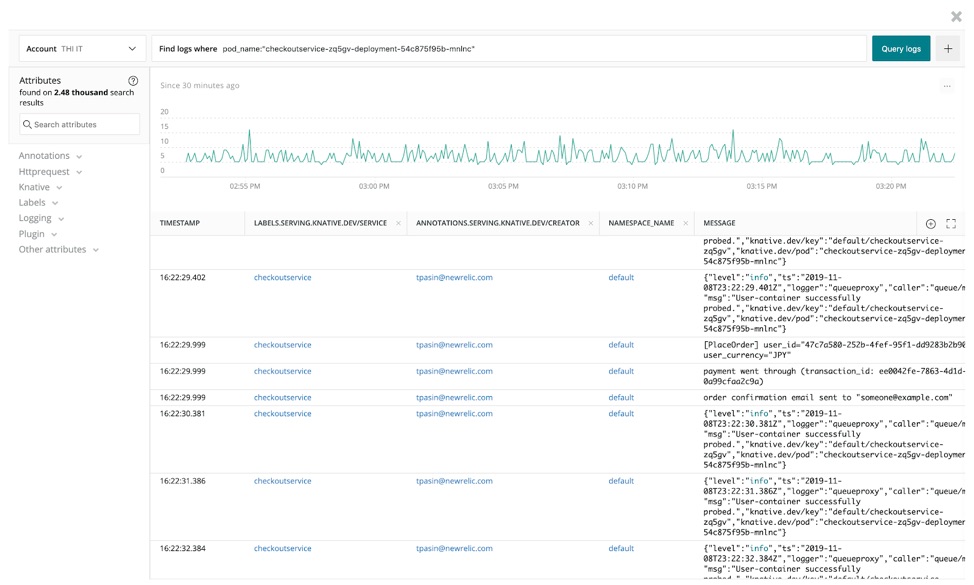
Task: Click the ANNOTATIONS.SERVING.KNATIVE.DEV/CREATOR column header
Action: (x=498, y=223)
